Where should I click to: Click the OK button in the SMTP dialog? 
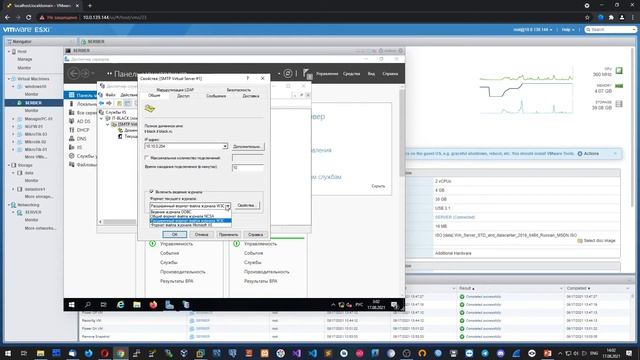[175, 235]
